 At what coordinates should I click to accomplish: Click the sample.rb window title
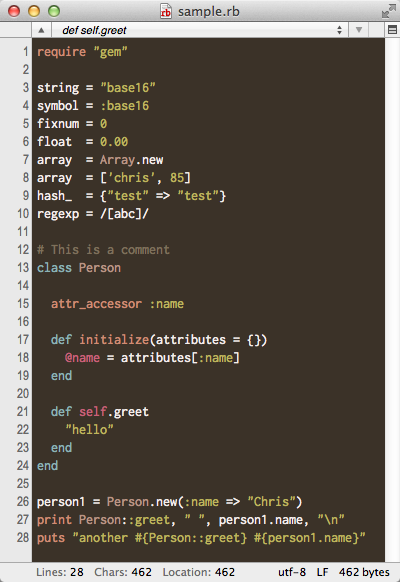pyautogui.click(x=209, y=12)
